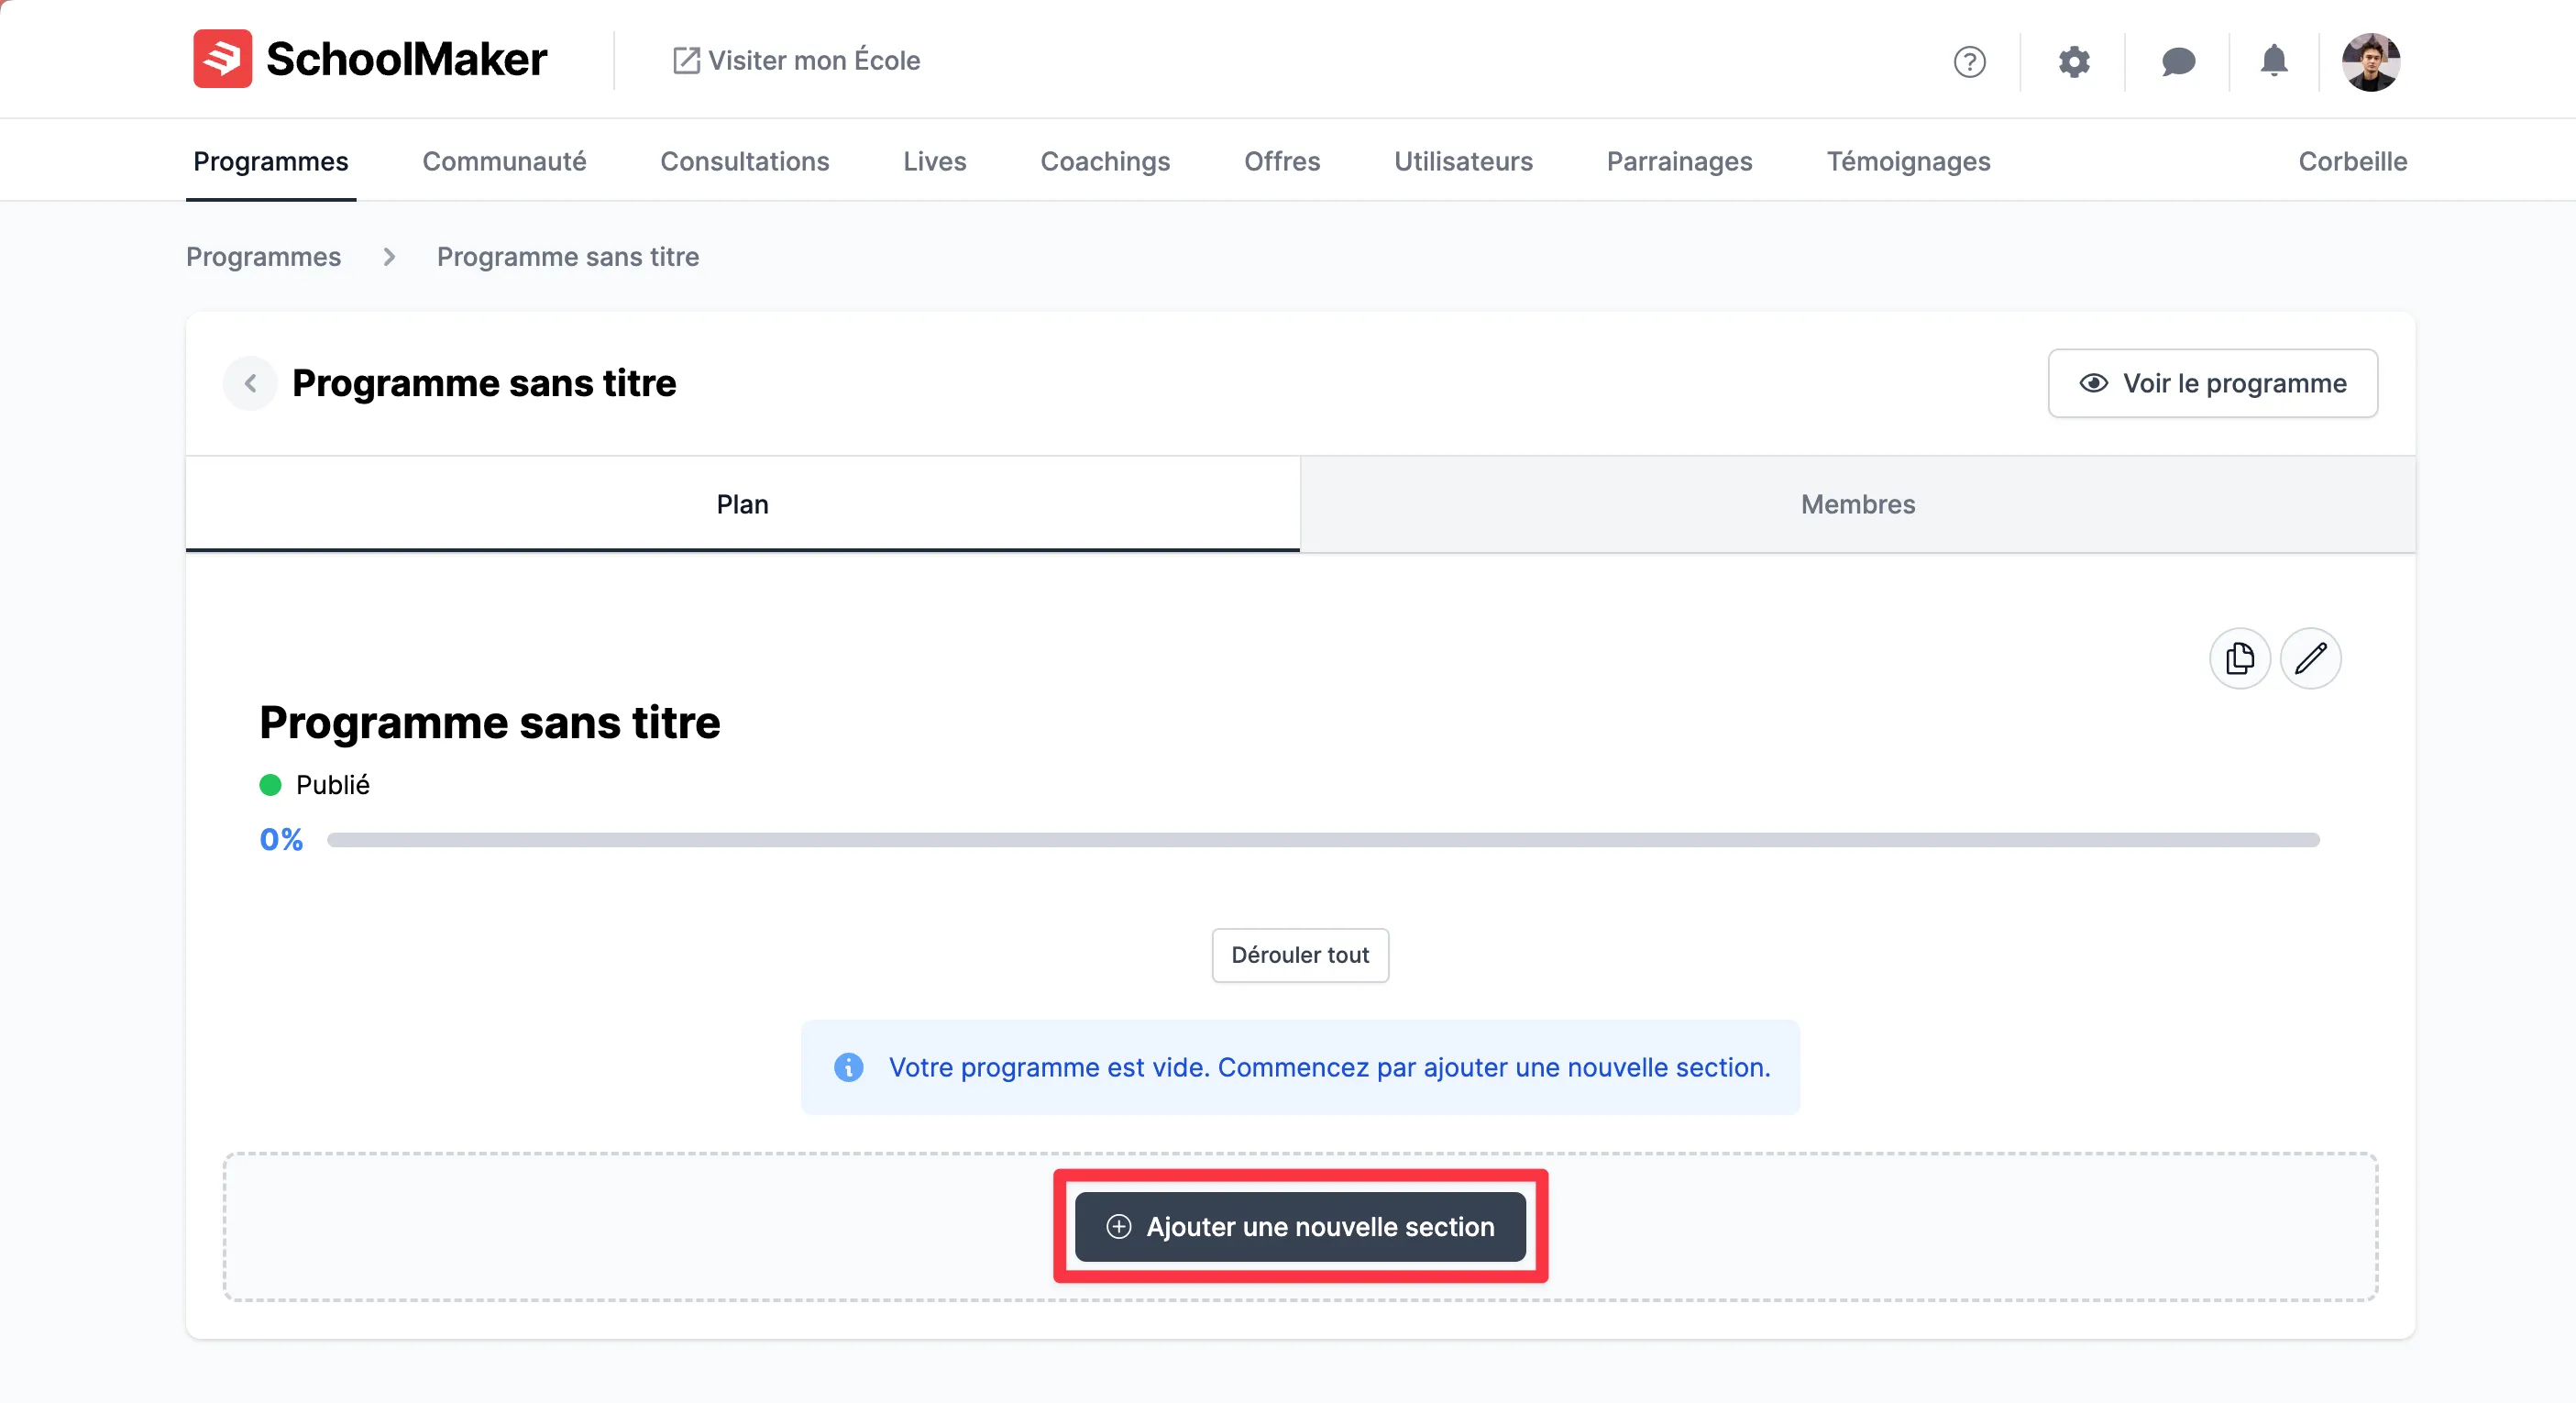2576x1403 pixels.
Task: Open the Témoignages tab
Action: 1908,162
